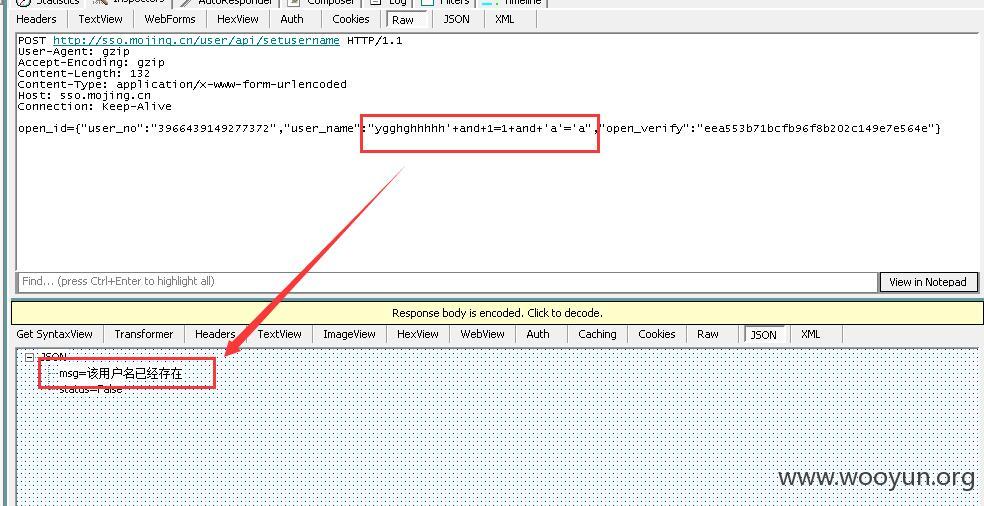Viewport: 984px width, 506px height.
Task: Click the Find search input field
Action: 447,281
